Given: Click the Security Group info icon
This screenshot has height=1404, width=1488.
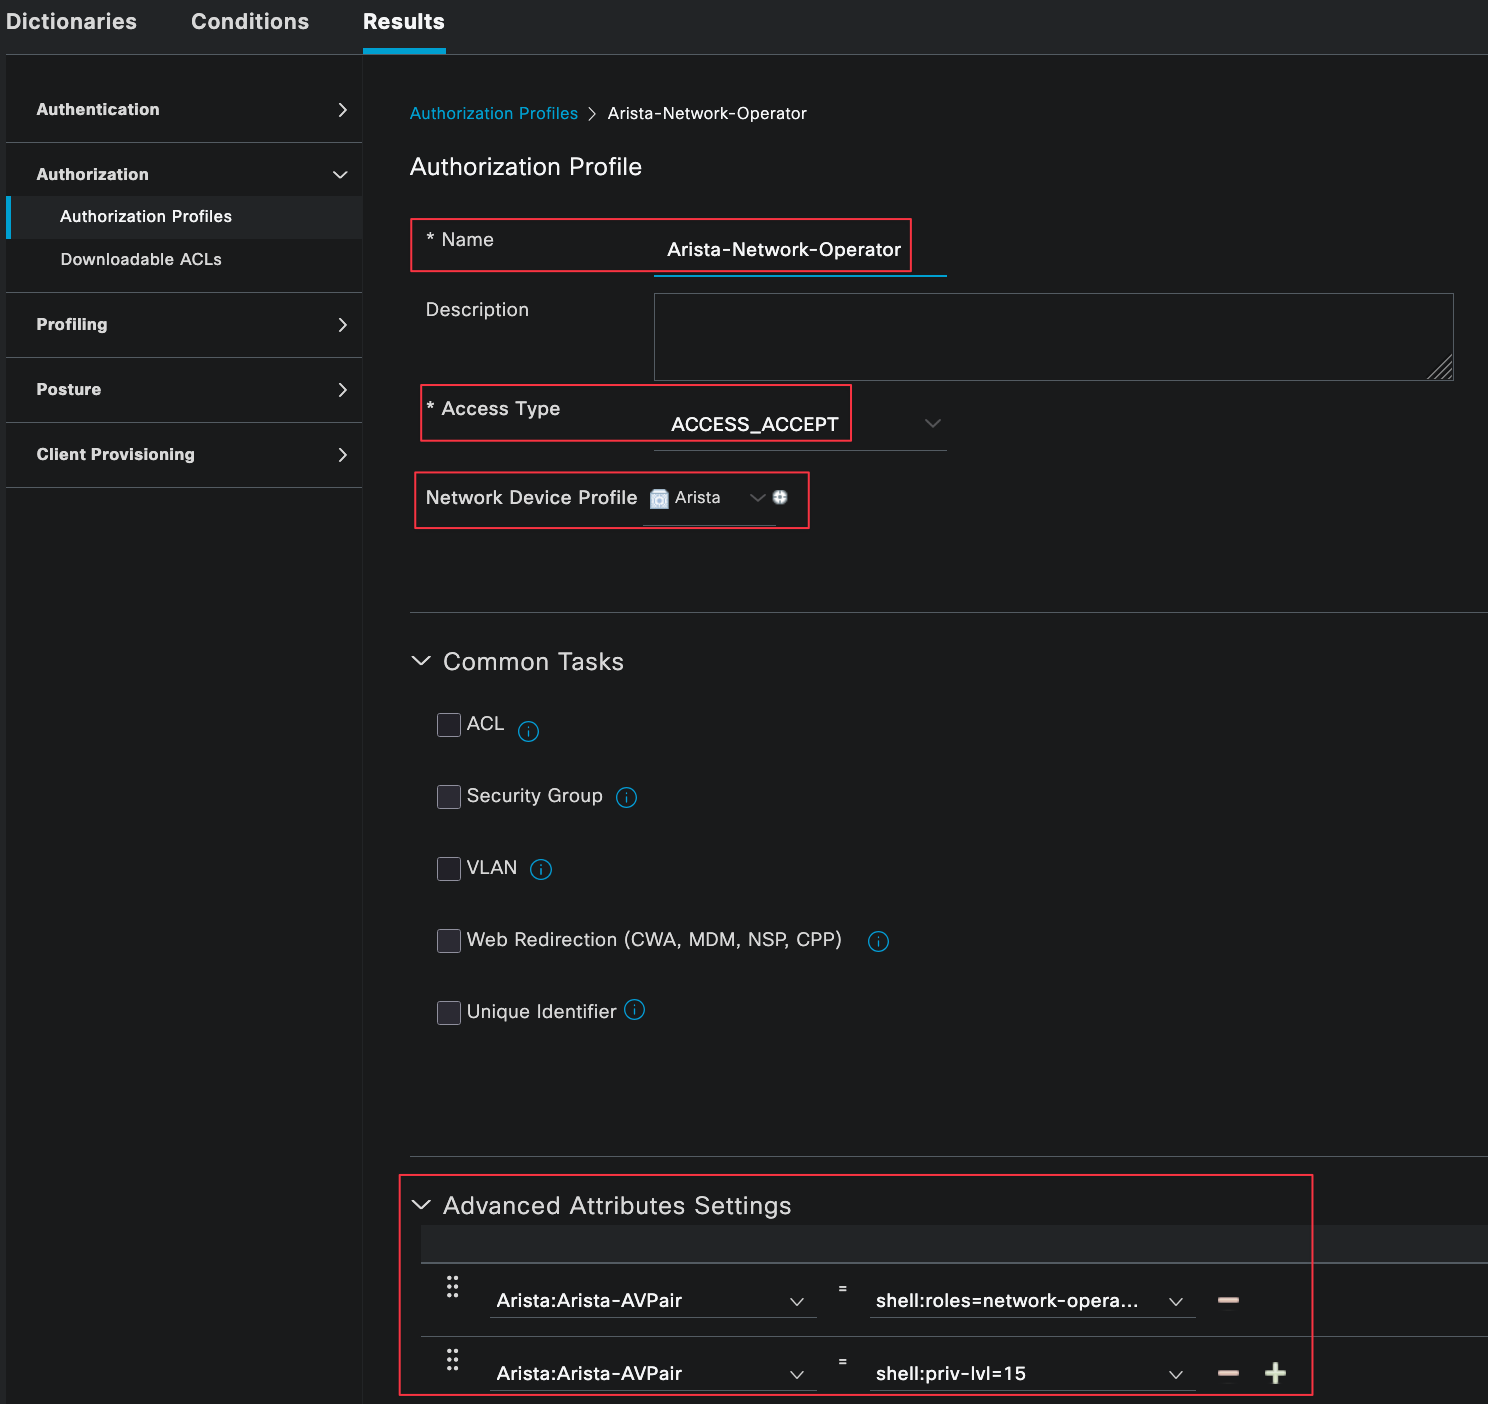Looking at the screenshot, I should coord(626,797).
